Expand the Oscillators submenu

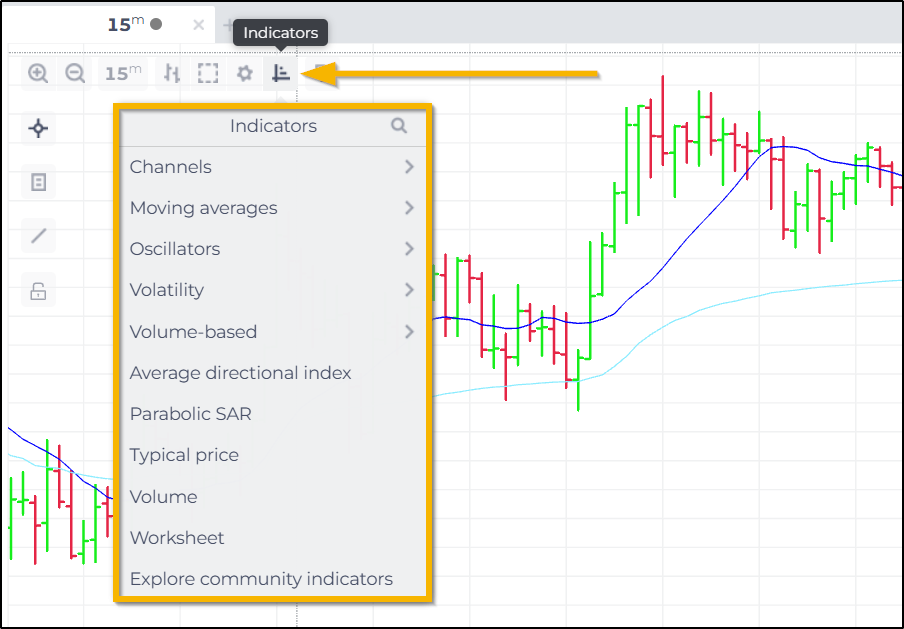273,248
